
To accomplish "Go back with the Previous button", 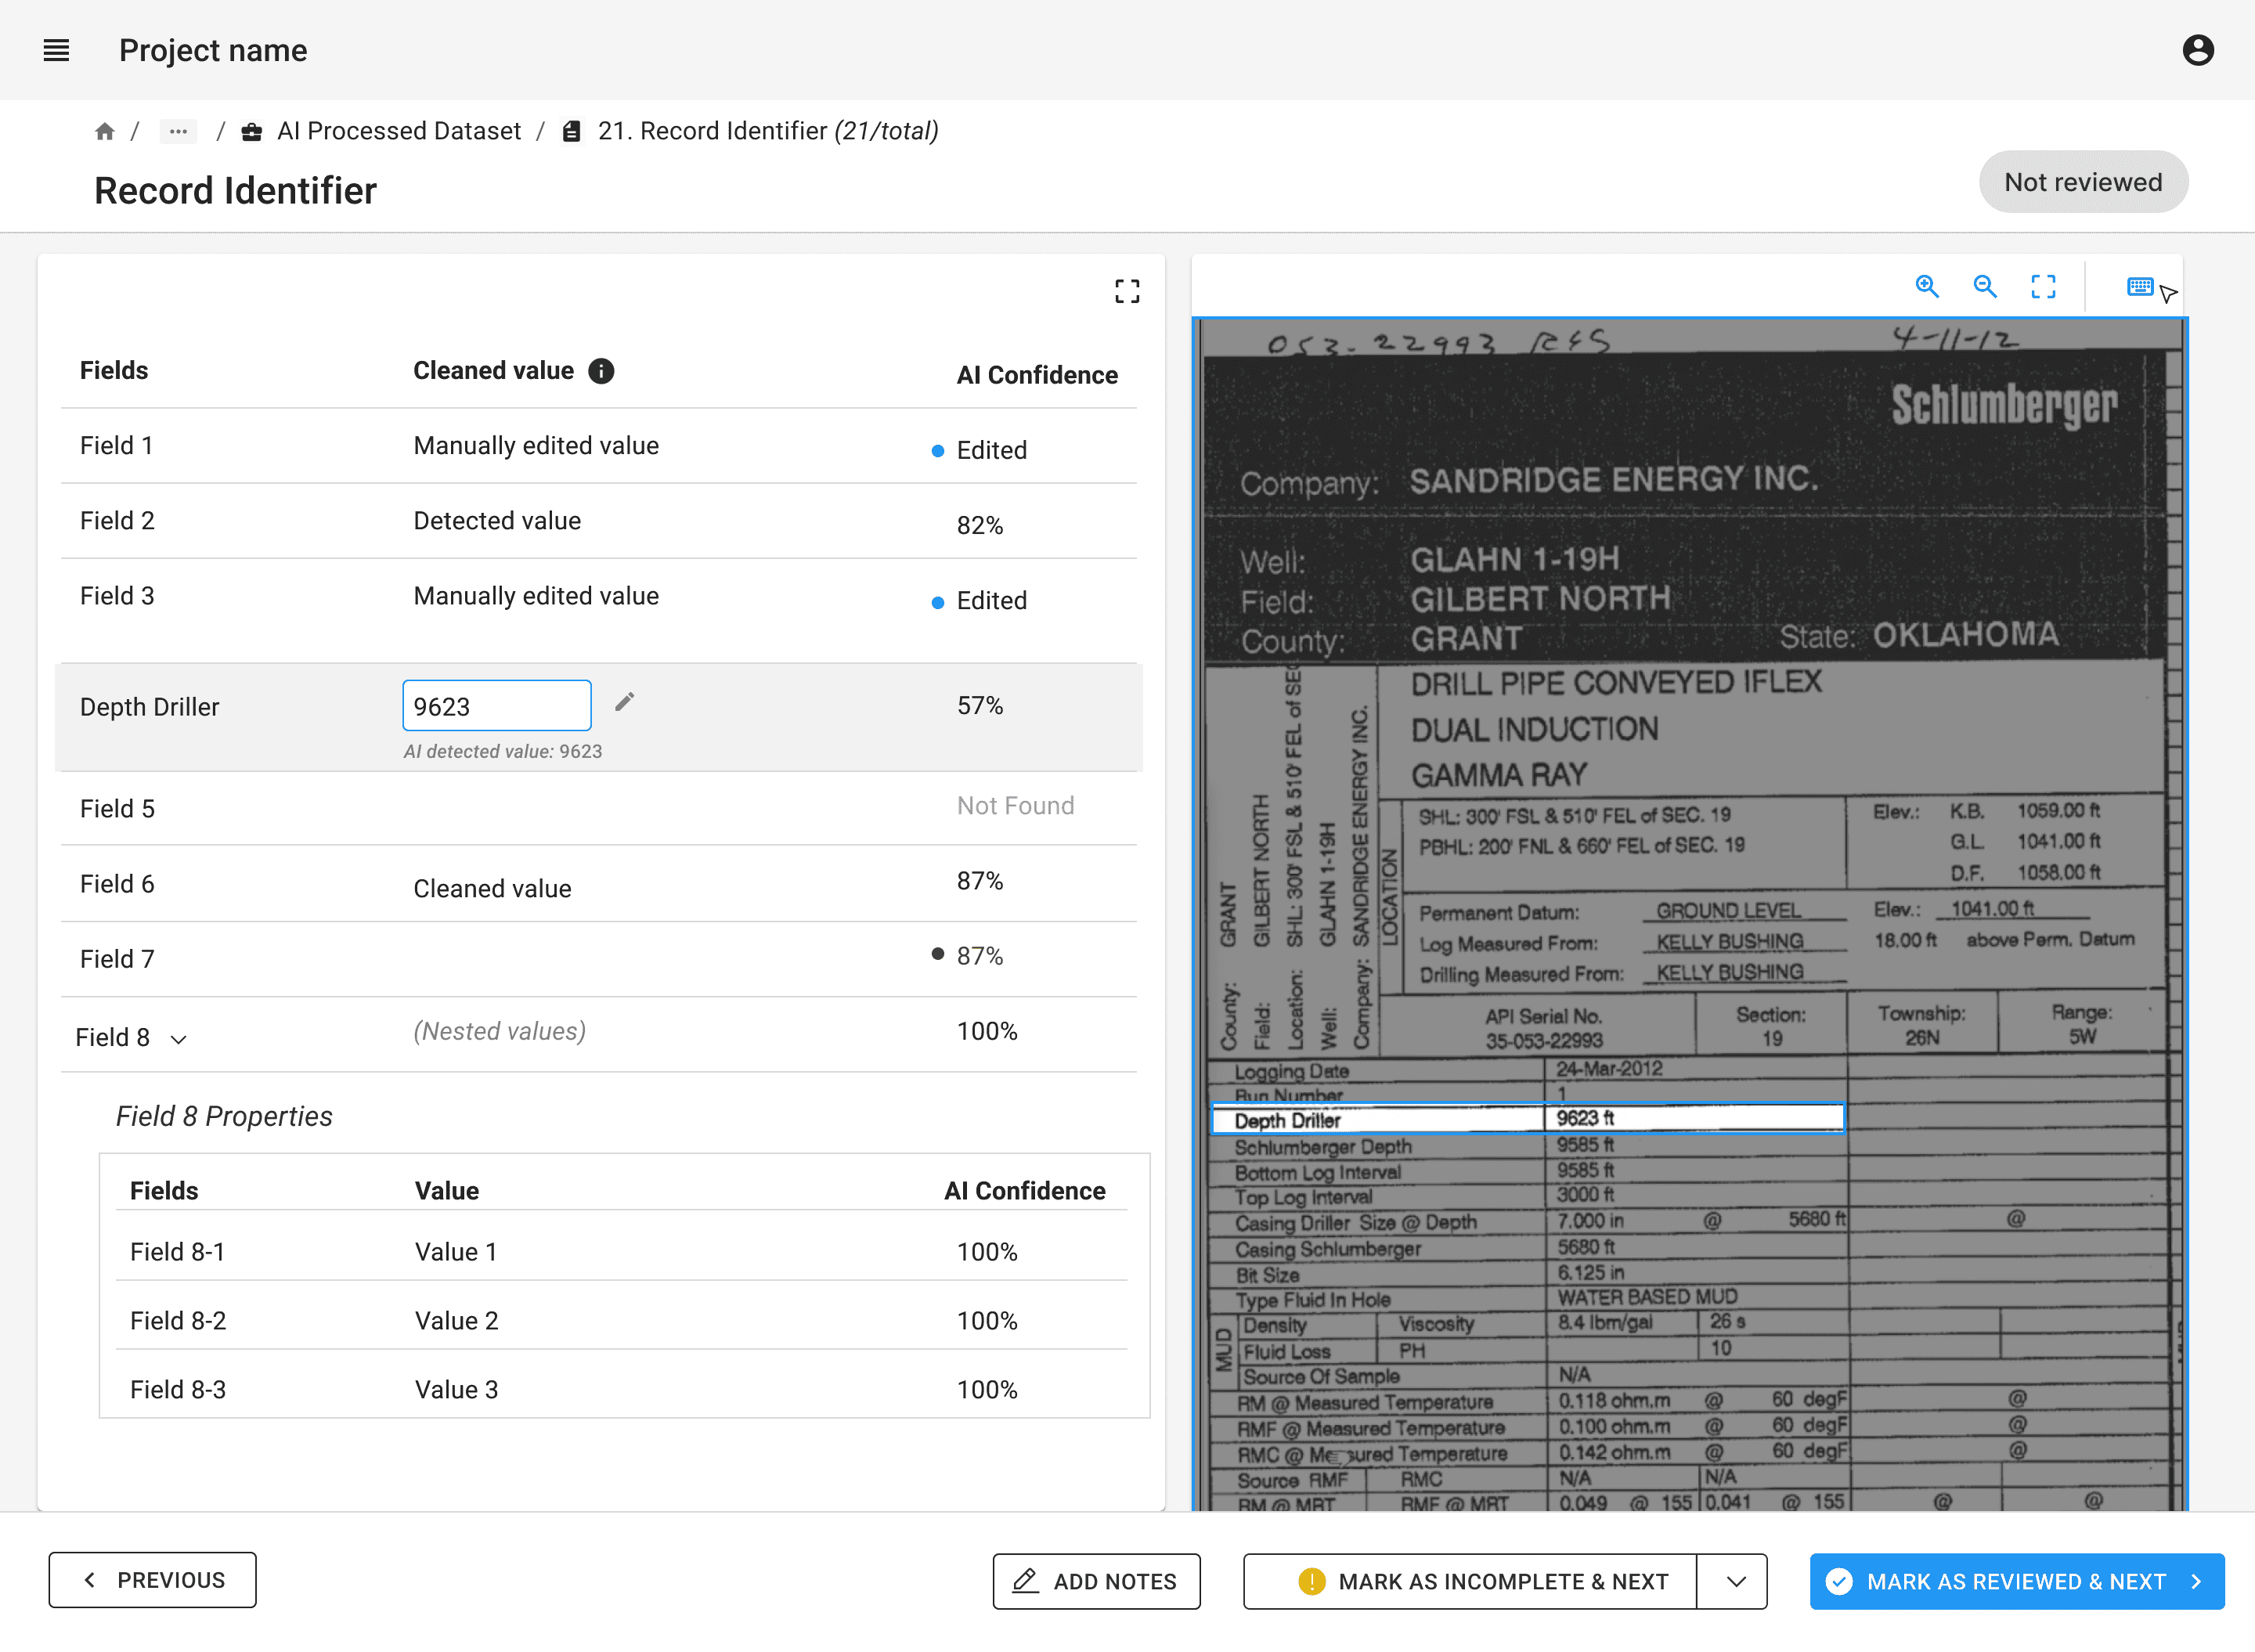I will 152,1580.
